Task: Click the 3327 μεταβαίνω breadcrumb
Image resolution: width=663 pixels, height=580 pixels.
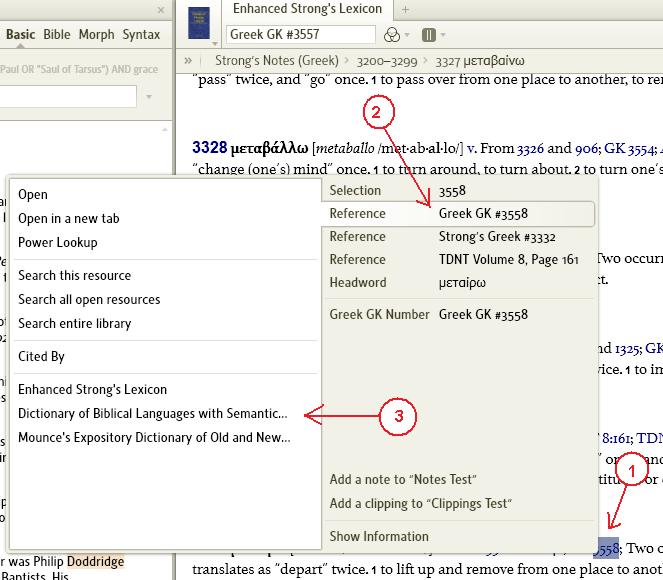Action: [480, 62]
